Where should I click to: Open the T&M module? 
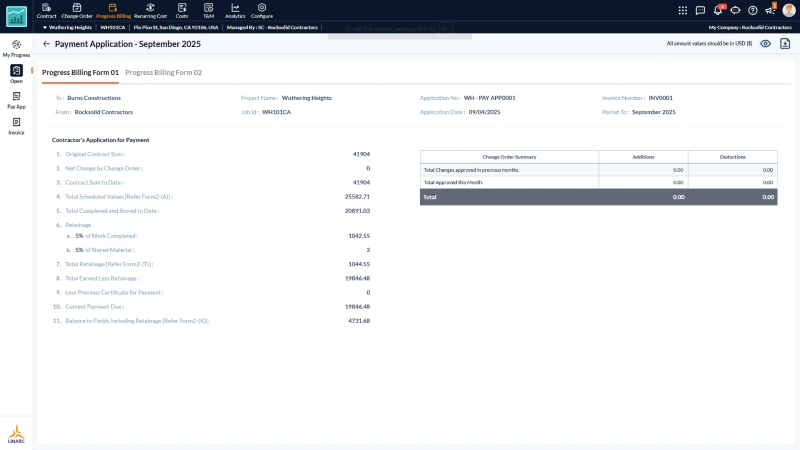click(x=208, y=11)
